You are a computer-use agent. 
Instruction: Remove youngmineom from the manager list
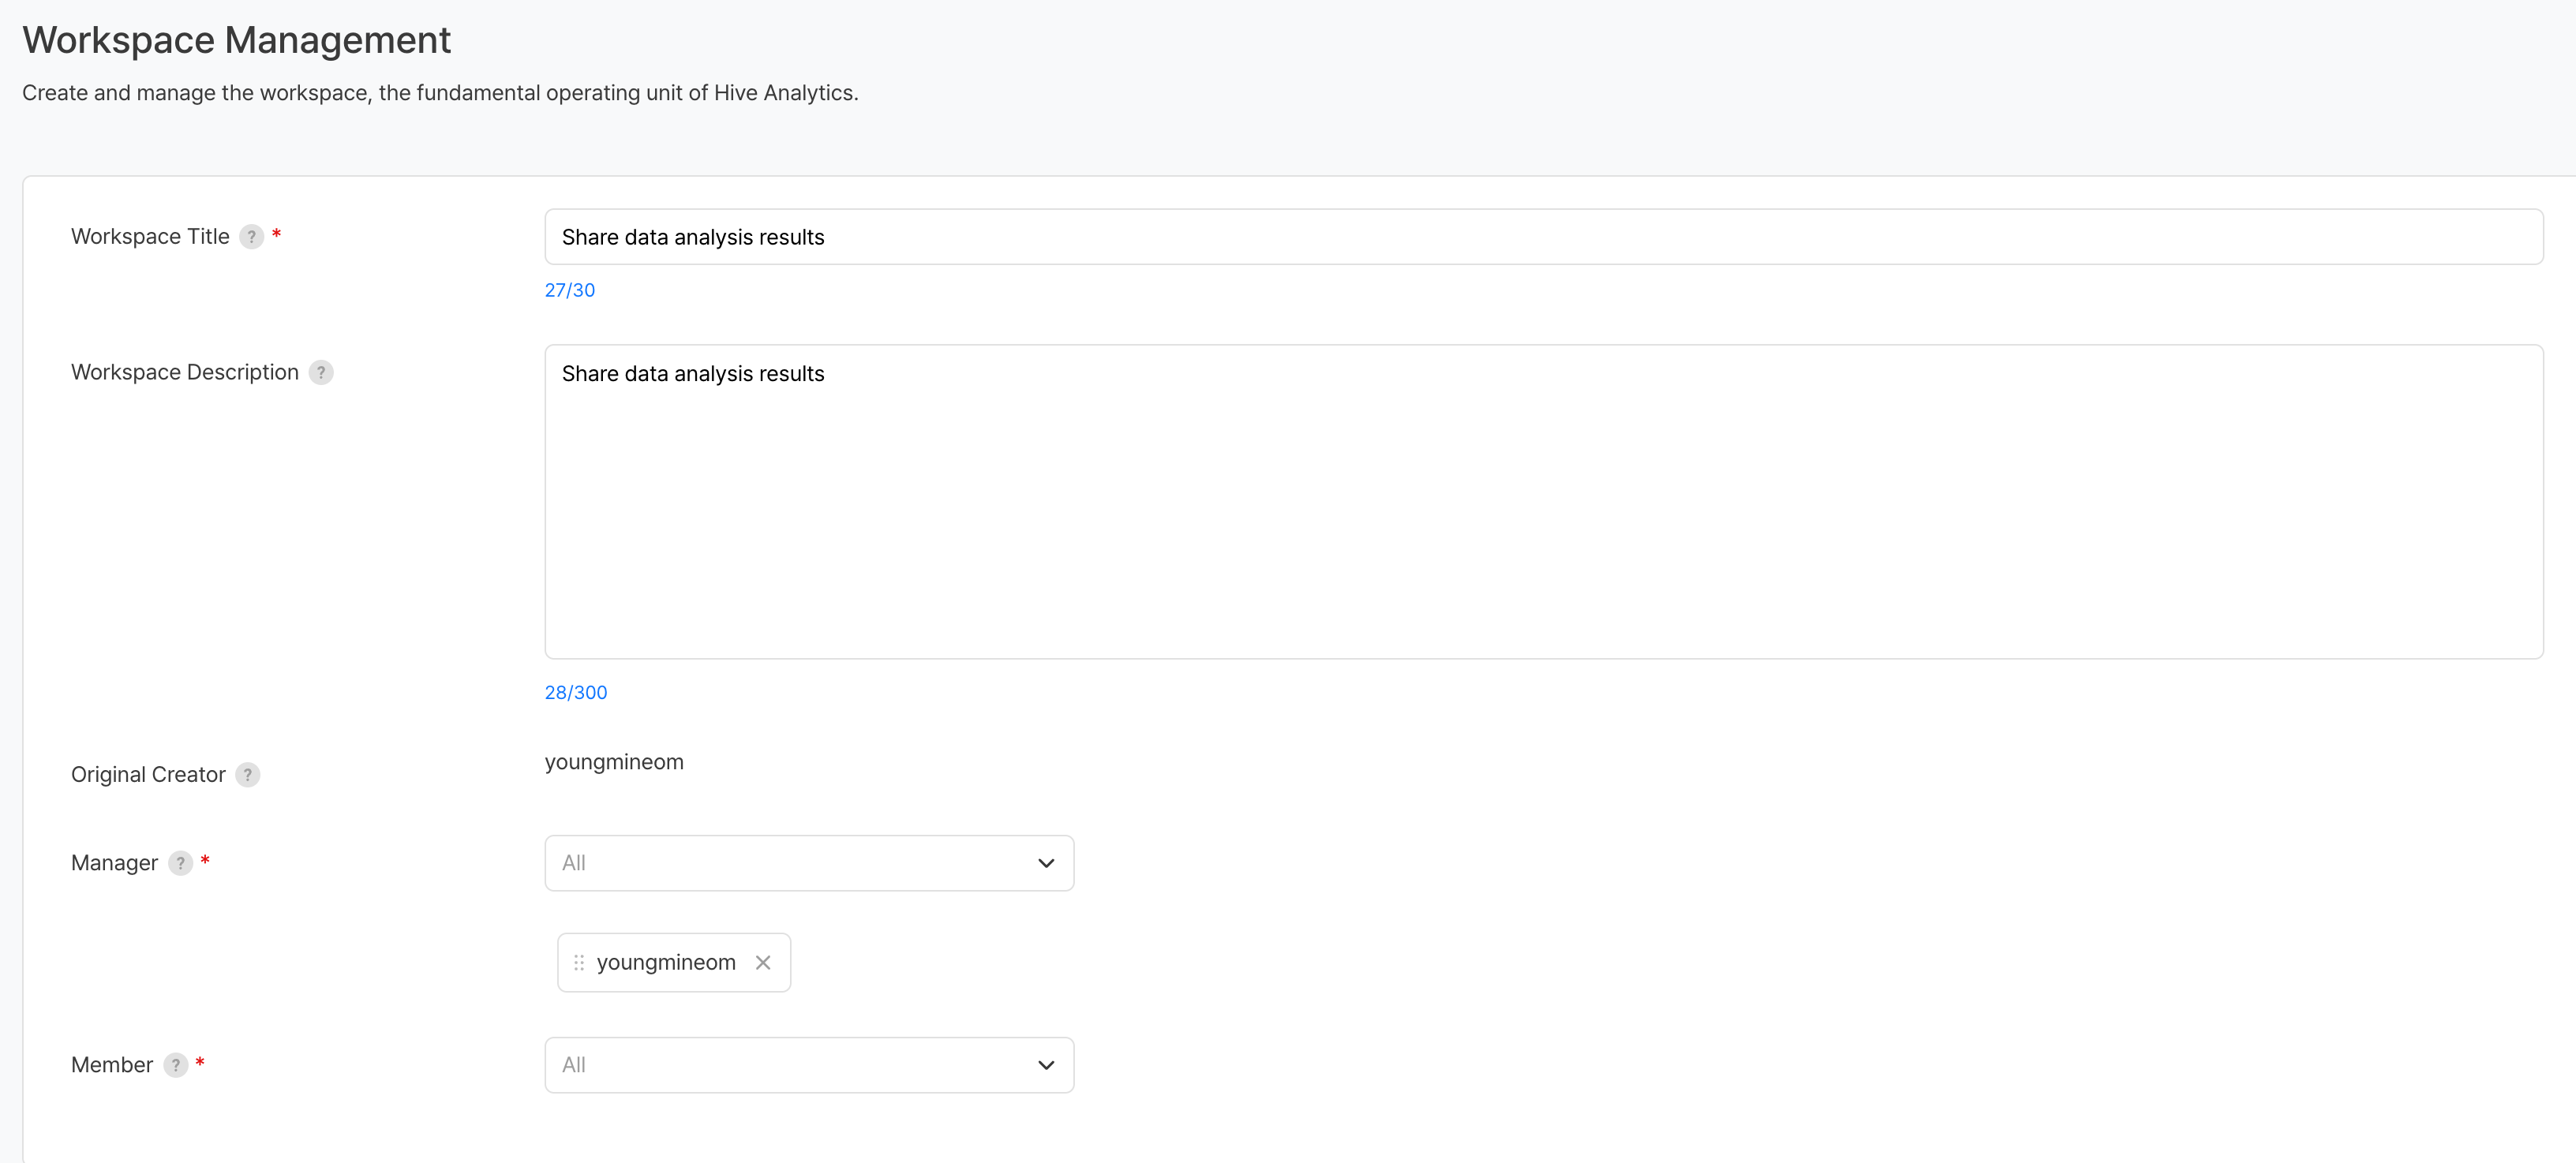pos(763,962)
